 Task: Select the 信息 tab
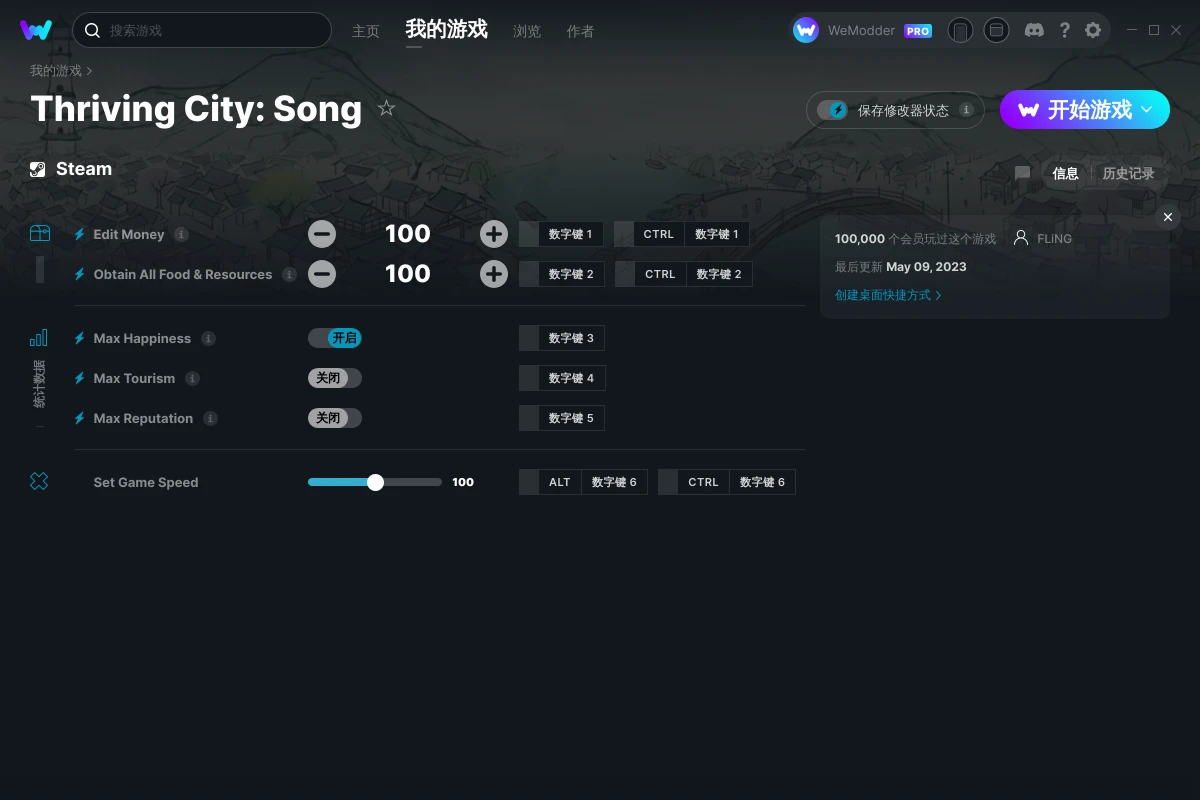point(1065,173)
